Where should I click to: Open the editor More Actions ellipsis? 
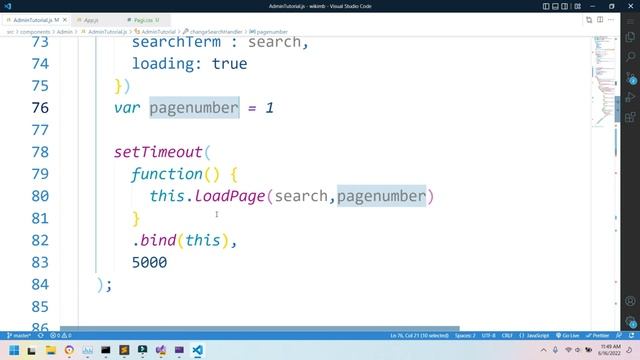coord(611,20)
